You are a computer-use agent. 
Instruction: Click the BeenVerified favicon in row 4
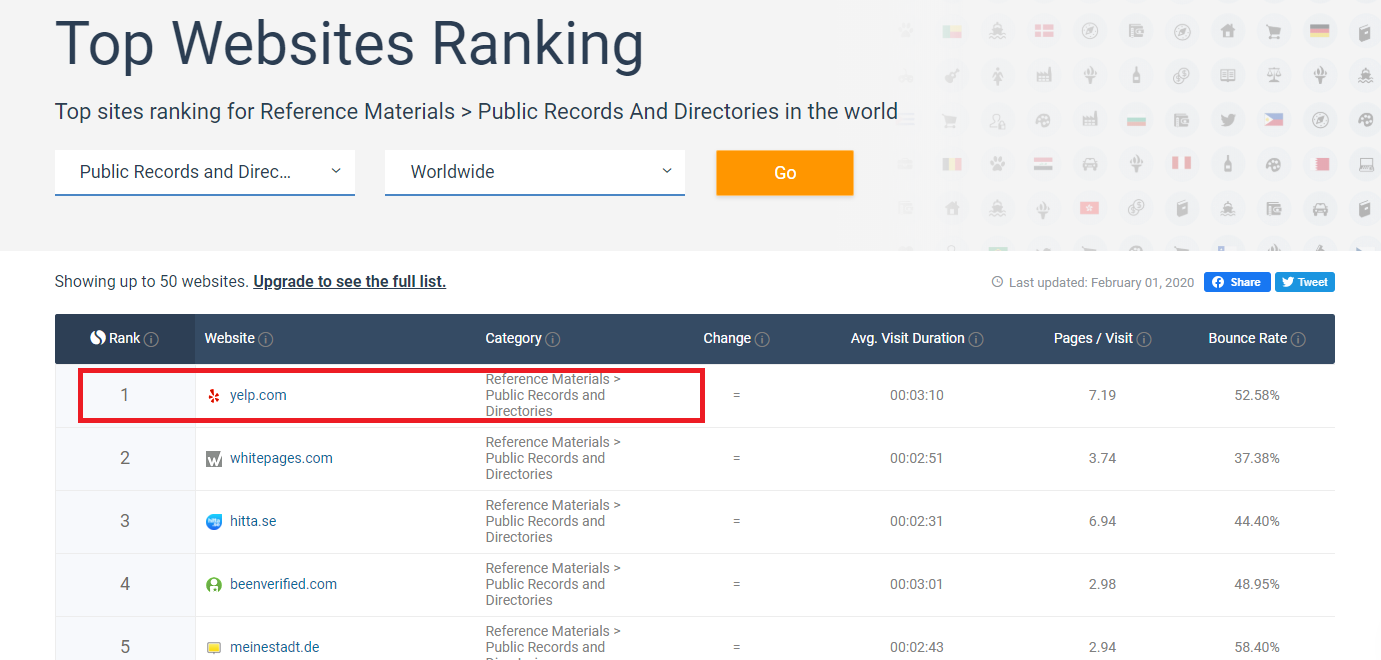tap(213, 584)
